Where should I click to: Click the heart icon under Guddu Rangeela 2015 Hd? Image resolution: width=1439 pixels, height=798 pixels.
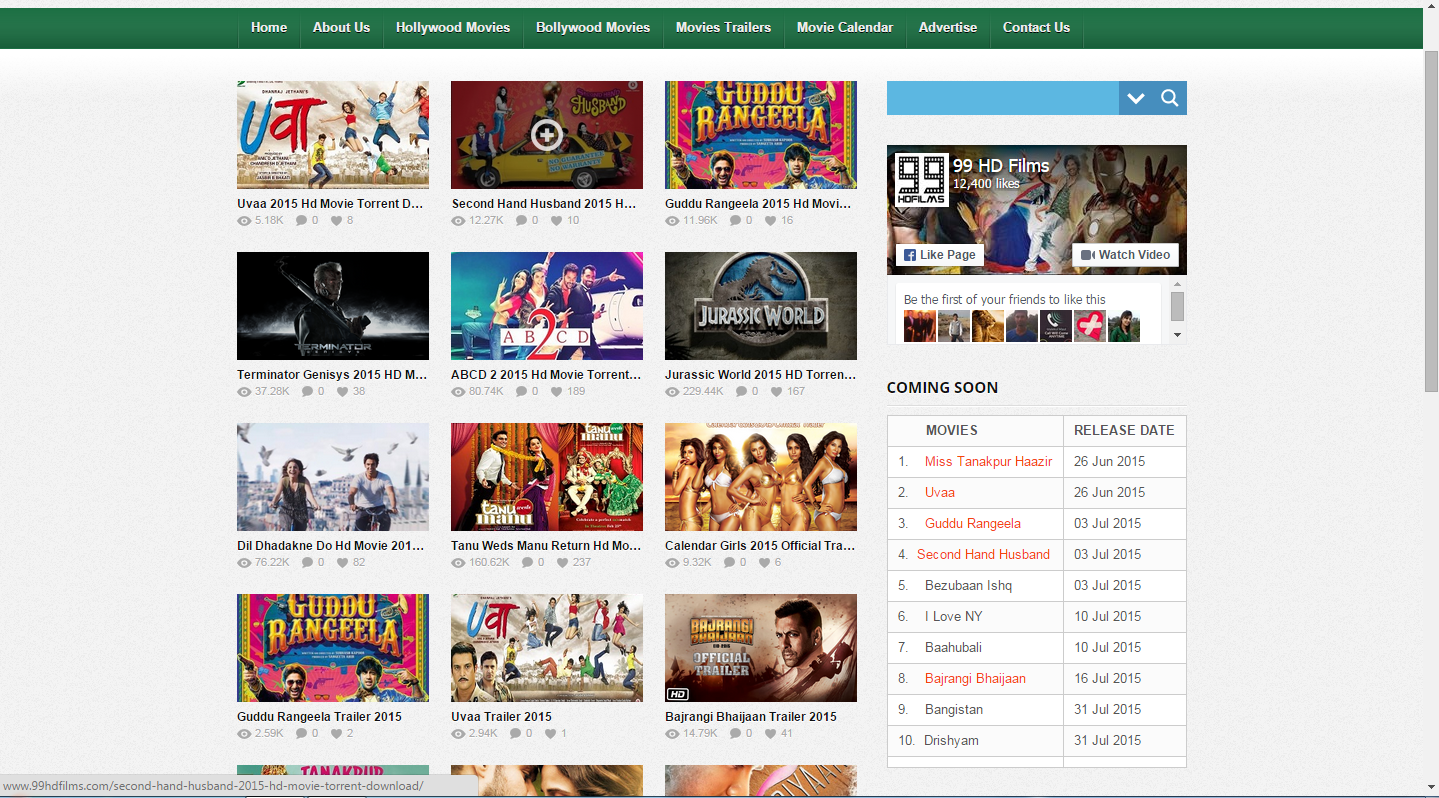771,221
